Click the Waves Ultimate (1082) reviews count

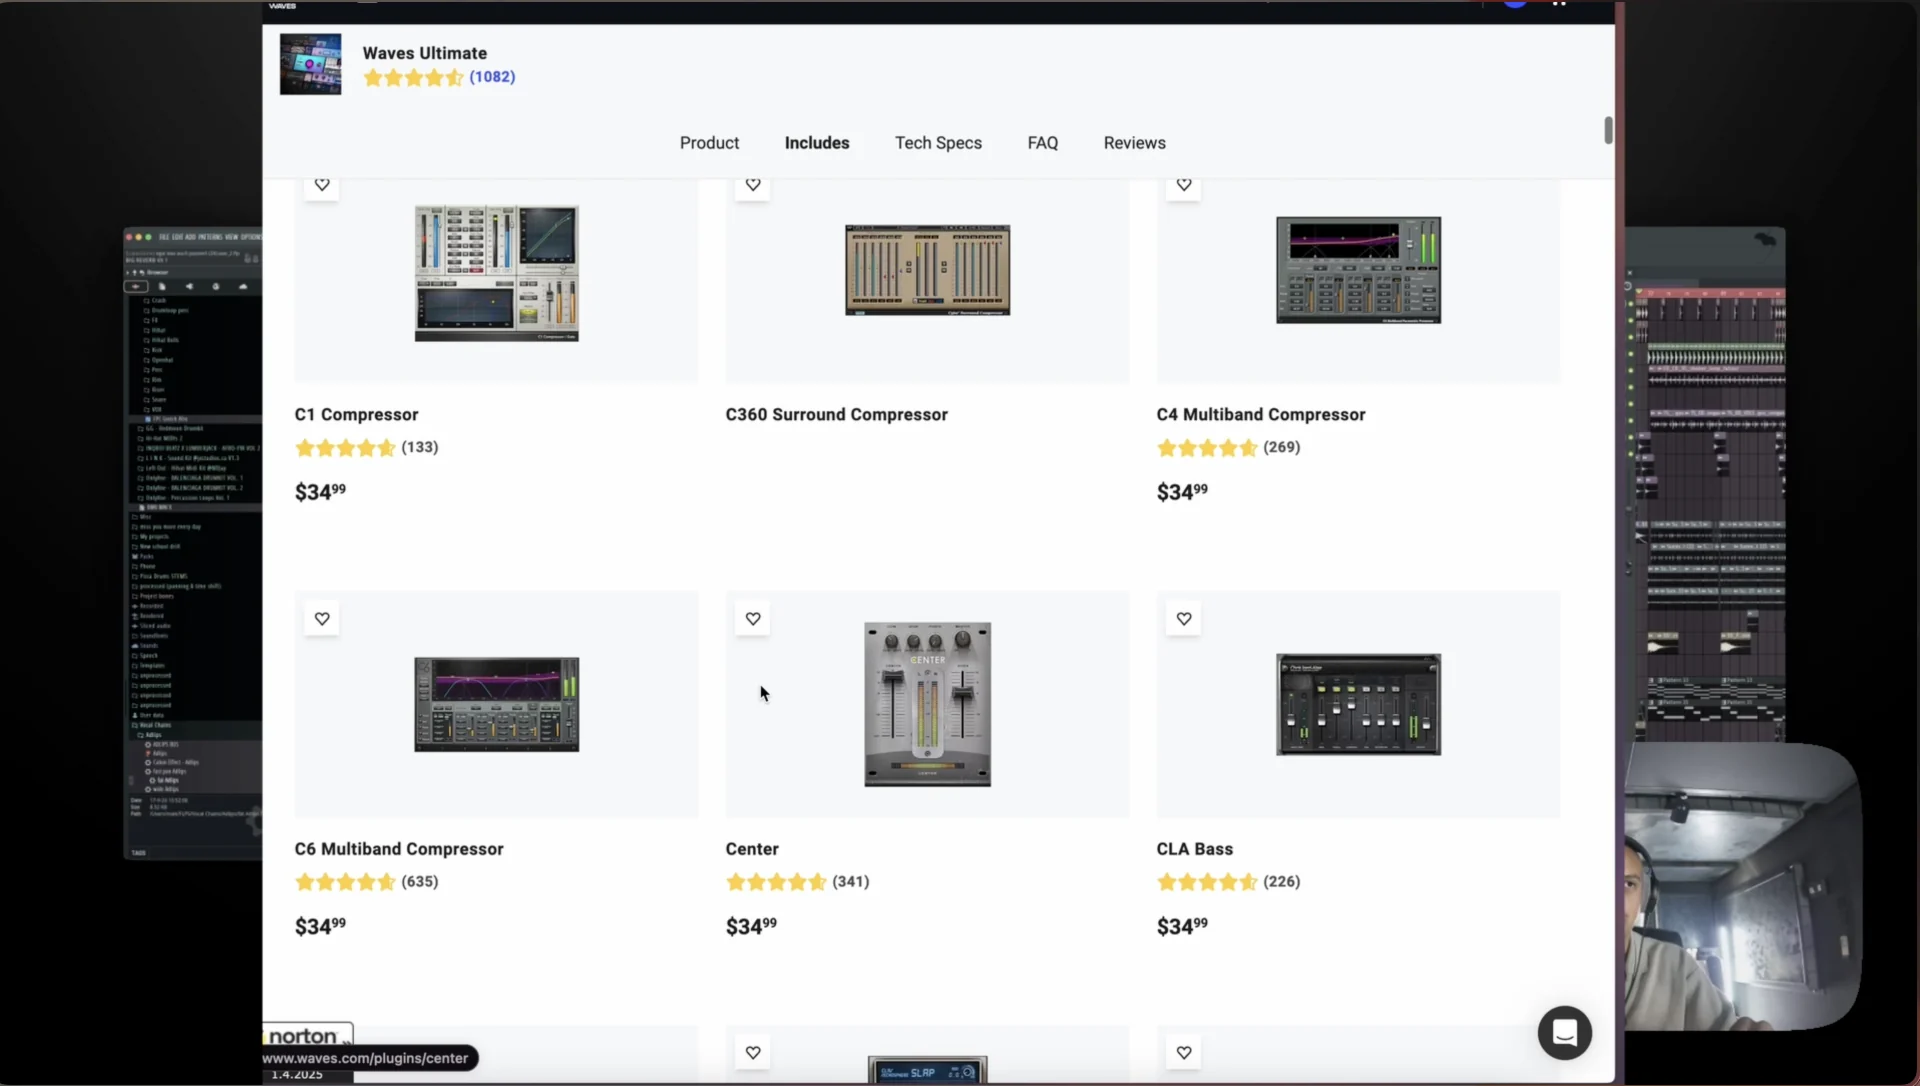[x=492, y=77]
